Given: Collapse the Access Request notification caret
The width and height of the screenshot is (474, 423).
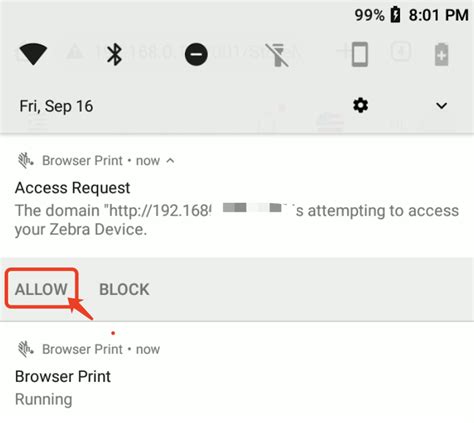Looking at the screenshot, I should pos(170,161).
